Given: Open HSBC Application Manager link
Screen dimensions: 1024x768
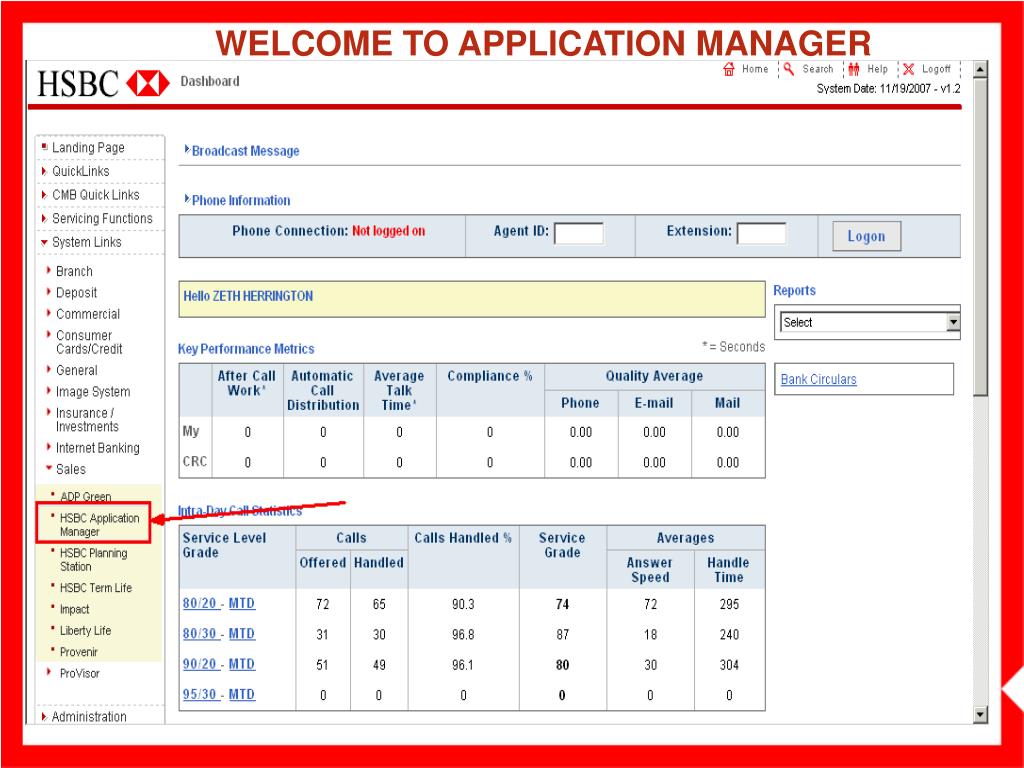Looking at the screenshot, I should pos(99,524).
